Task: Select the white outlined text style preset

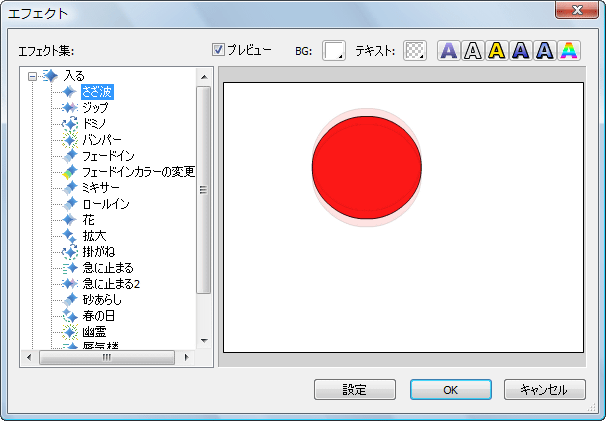Action: coord(473,51)
